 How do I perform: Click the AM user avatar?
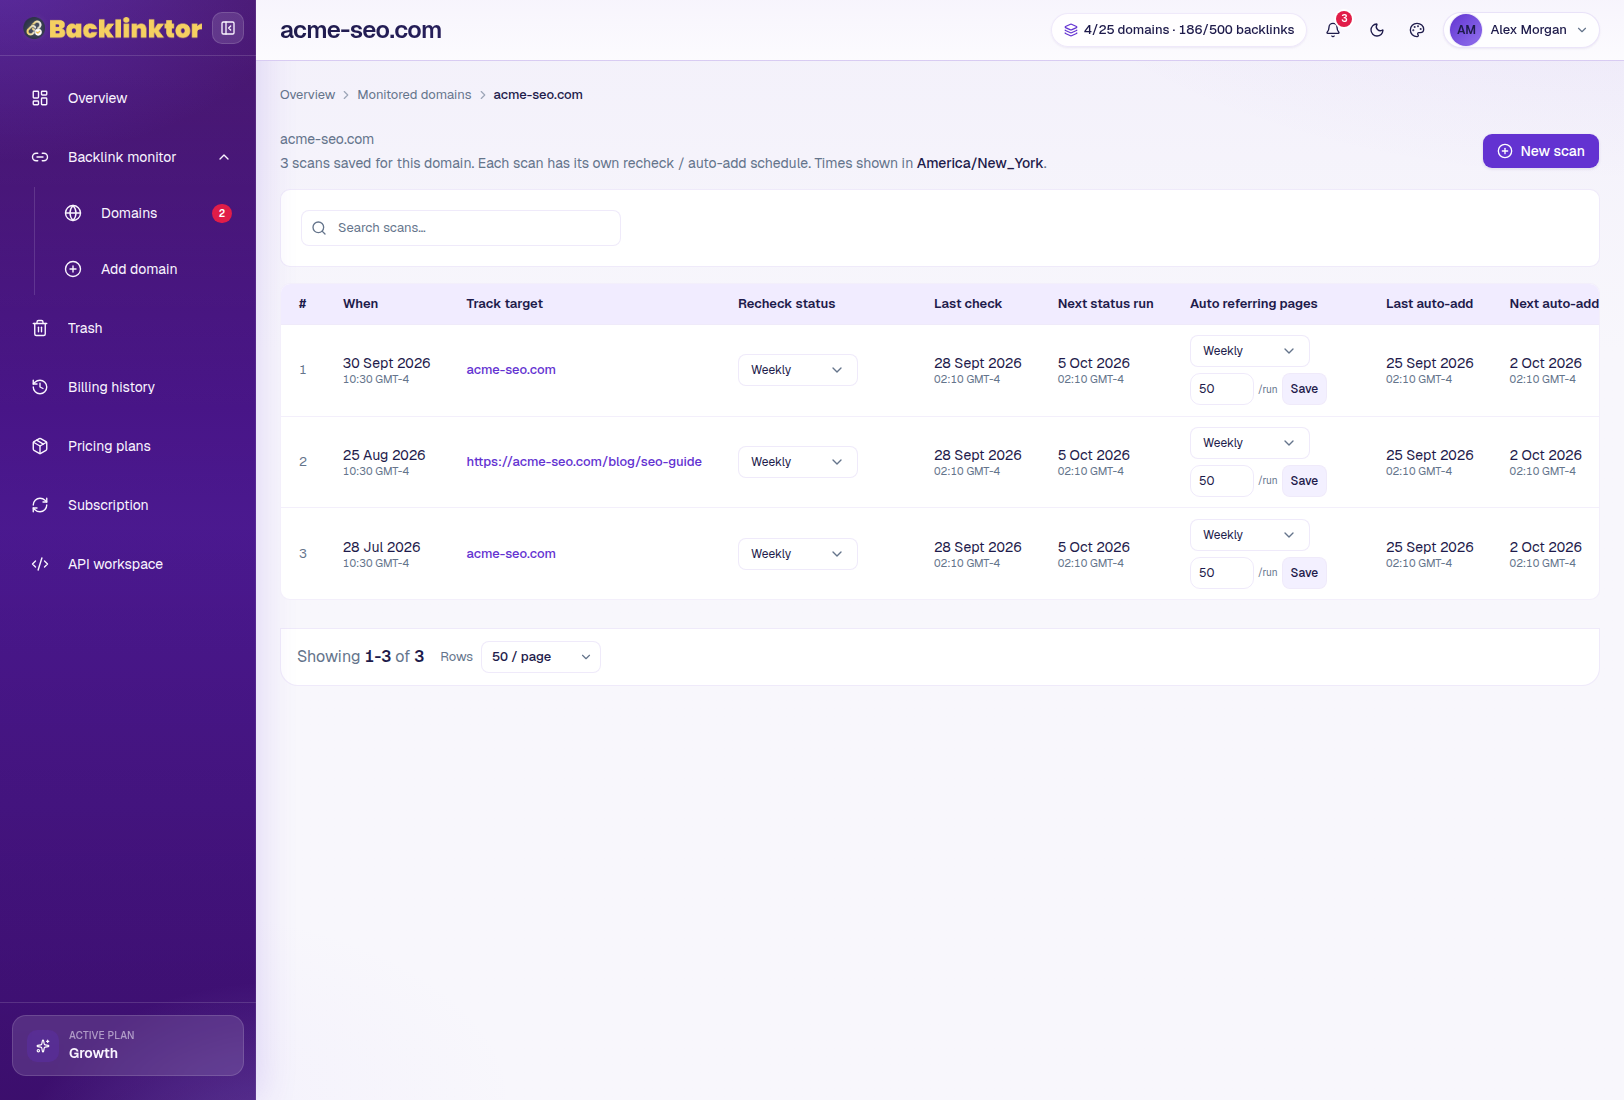pyautogui.click(x=1466, y=30)
